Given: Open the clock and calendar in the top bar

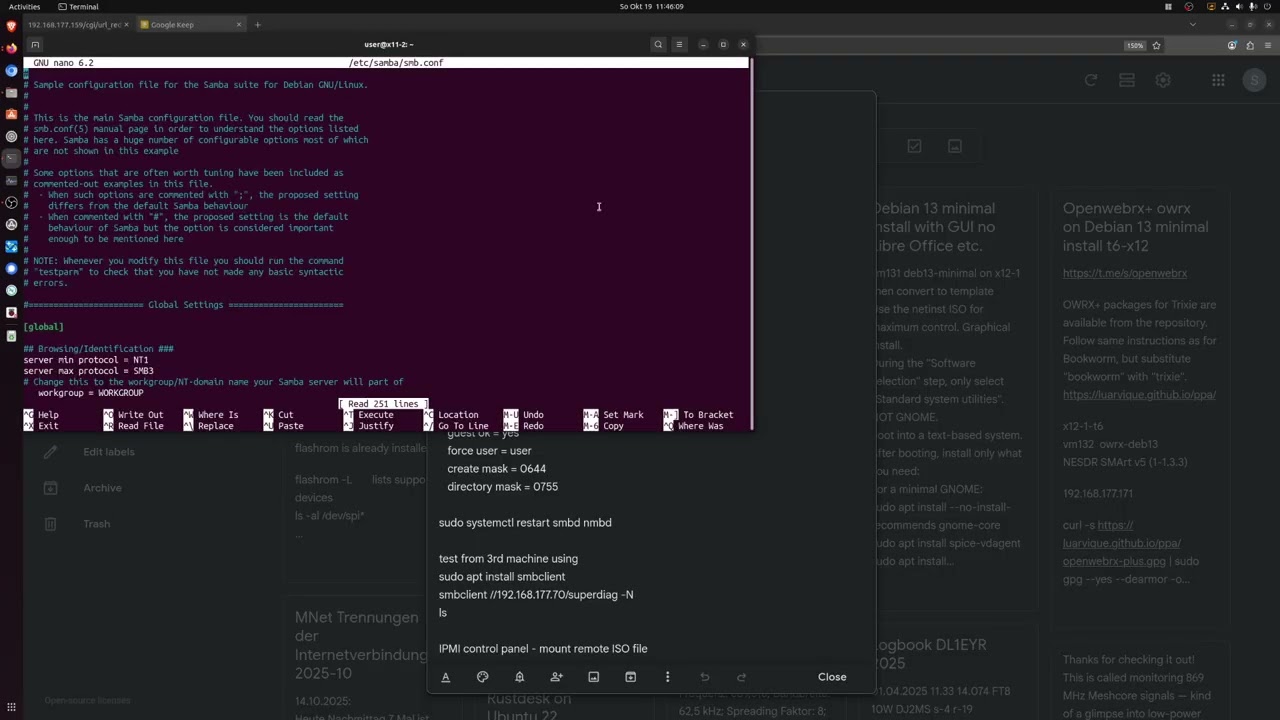Looking at the screenshot, I should pos(651,6).
